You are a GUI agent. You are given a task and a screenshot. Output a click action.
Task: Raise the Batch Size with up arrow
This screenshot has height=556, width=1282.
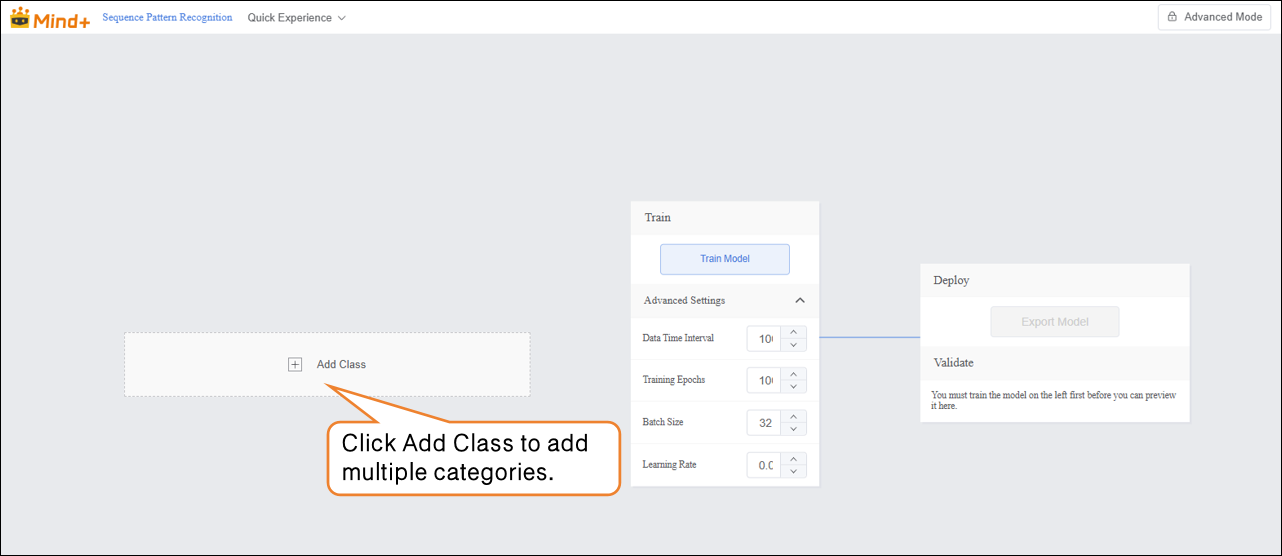pyautogui.click(x=792, y=416)
